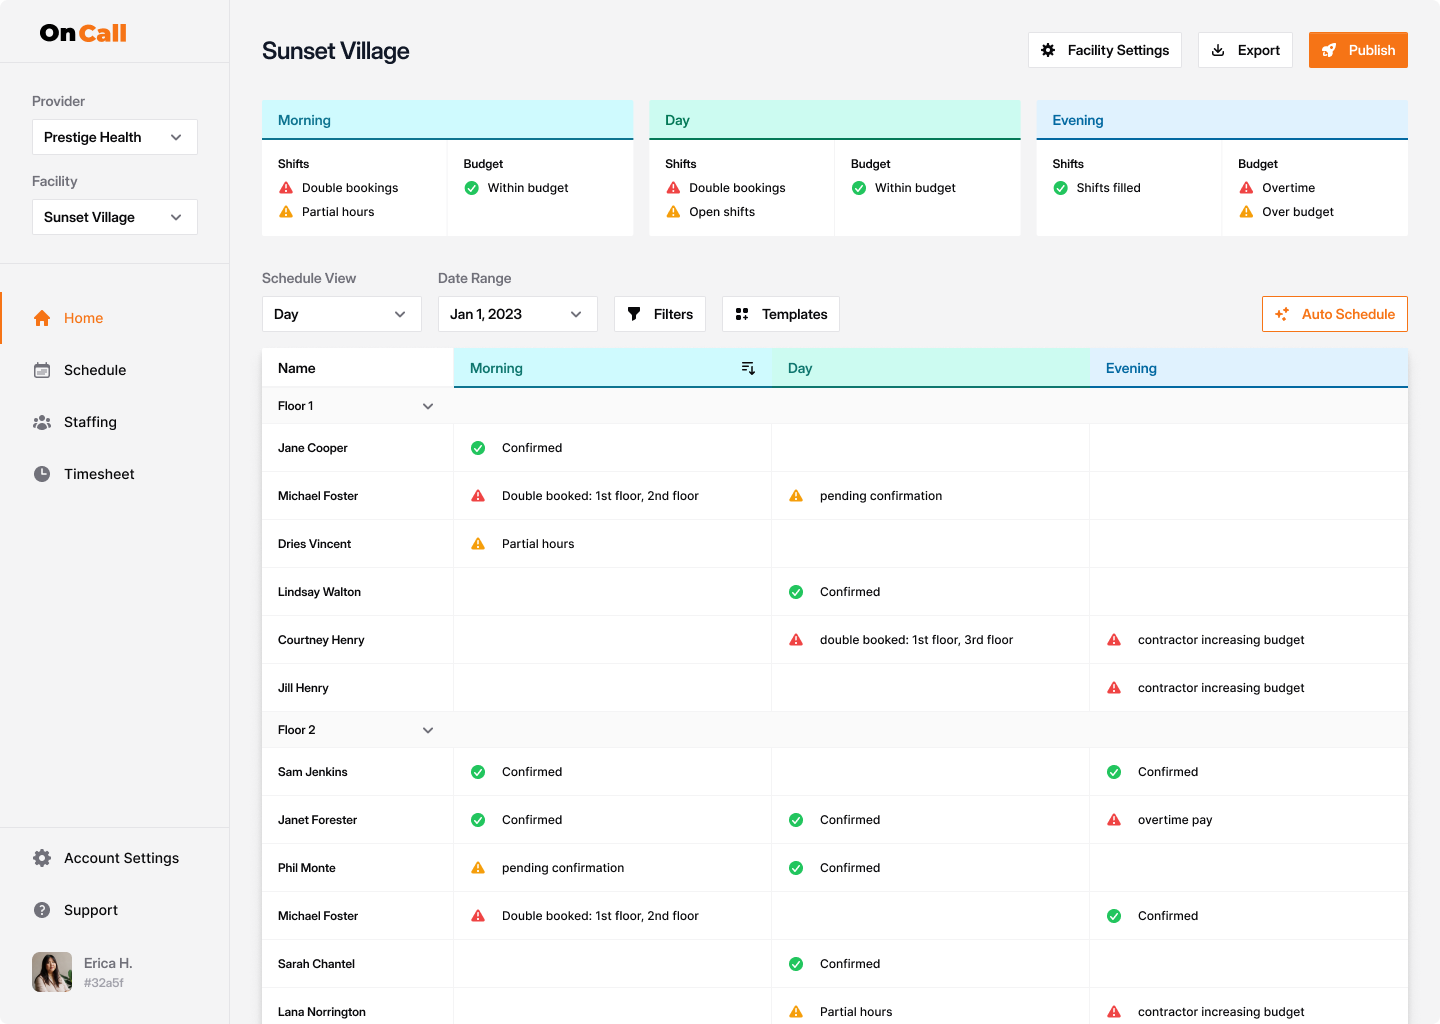This screenshot has width=1440, height=1024.
Task: Click the Open shifts warning icon in Day card
Action: [673, 212]
